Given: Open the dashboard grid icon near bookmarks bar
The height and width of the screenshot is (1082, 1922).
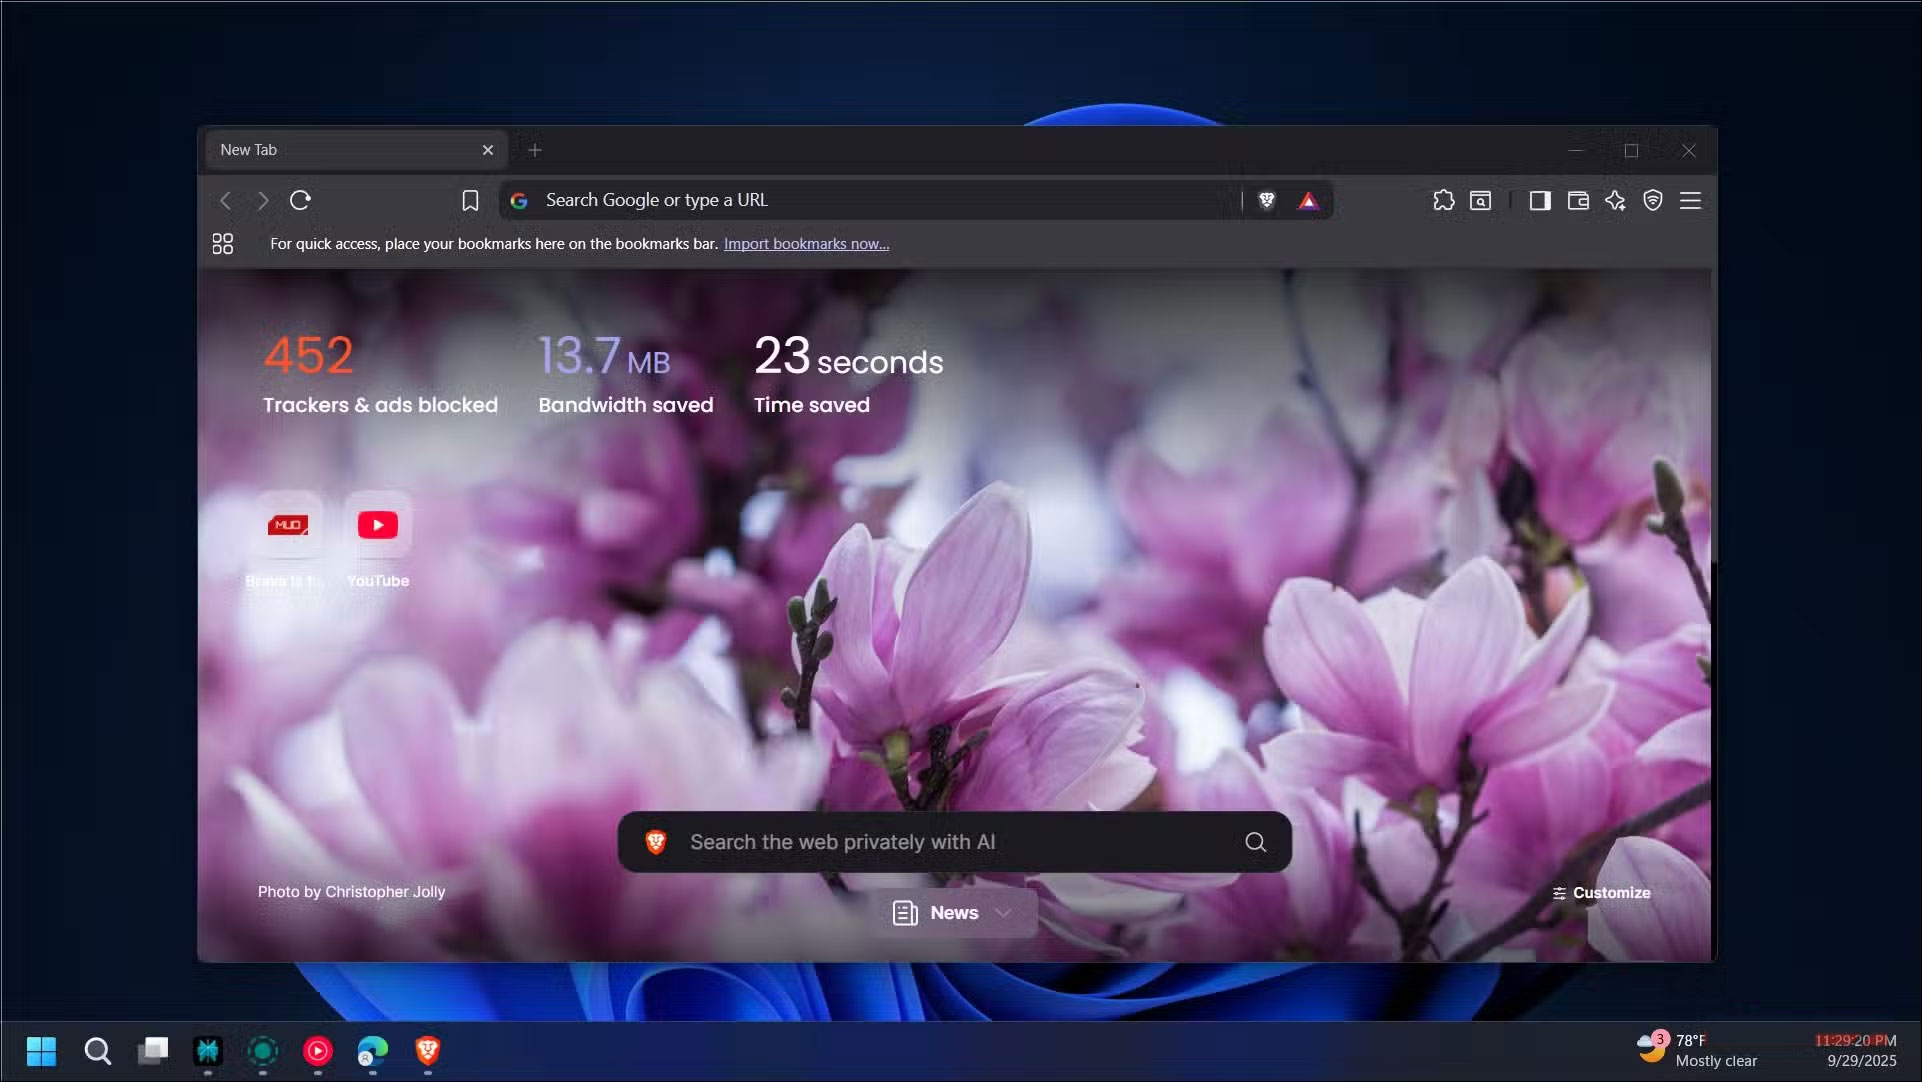Looking at the screenshot, I should coord(222,243).
